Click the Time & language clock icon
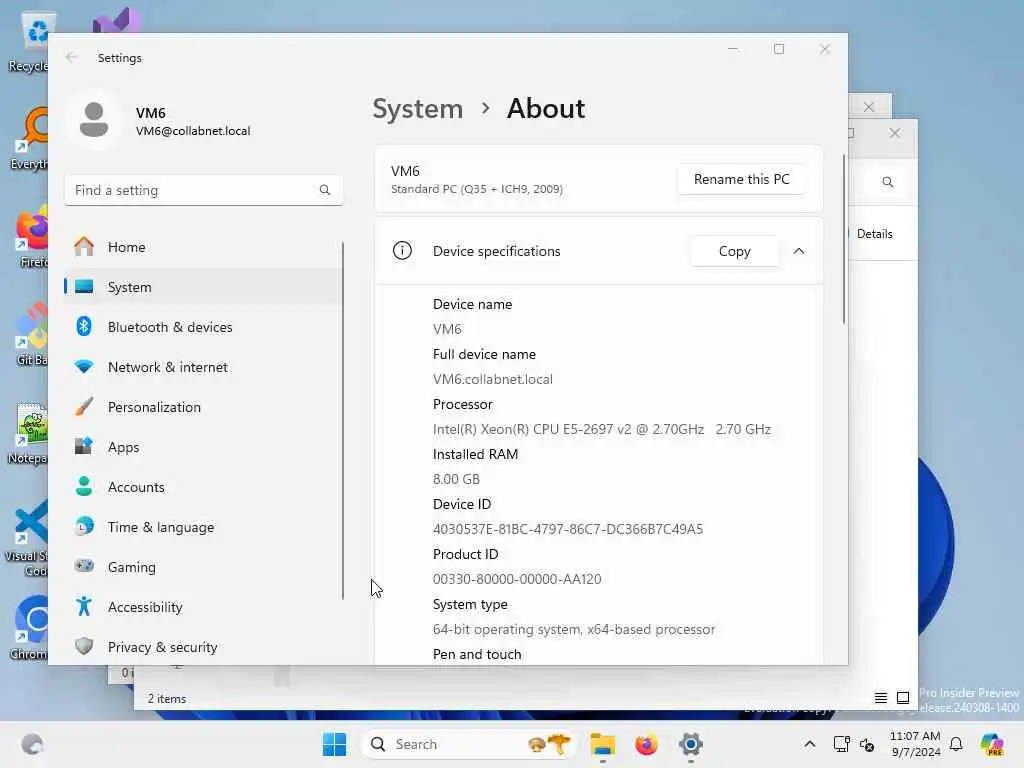The height and width of the screenshot is (768, 1024). pyautogui.click(x=84, y=526)
